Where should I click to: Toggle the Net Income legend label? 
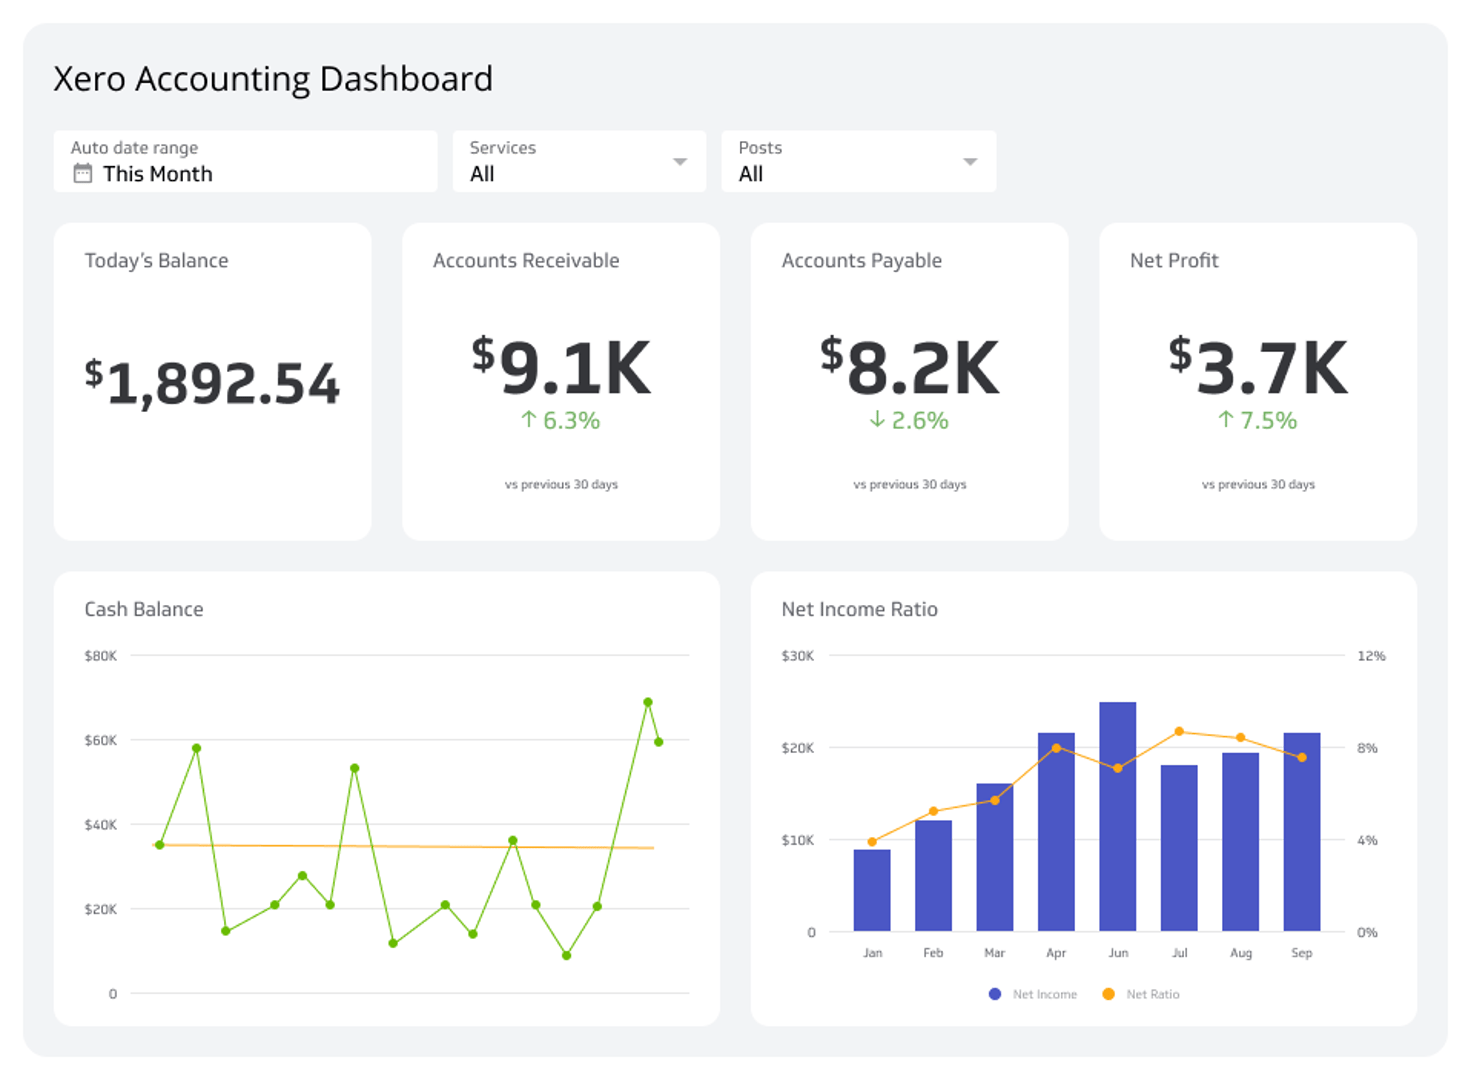click(x=1045, y=994)
